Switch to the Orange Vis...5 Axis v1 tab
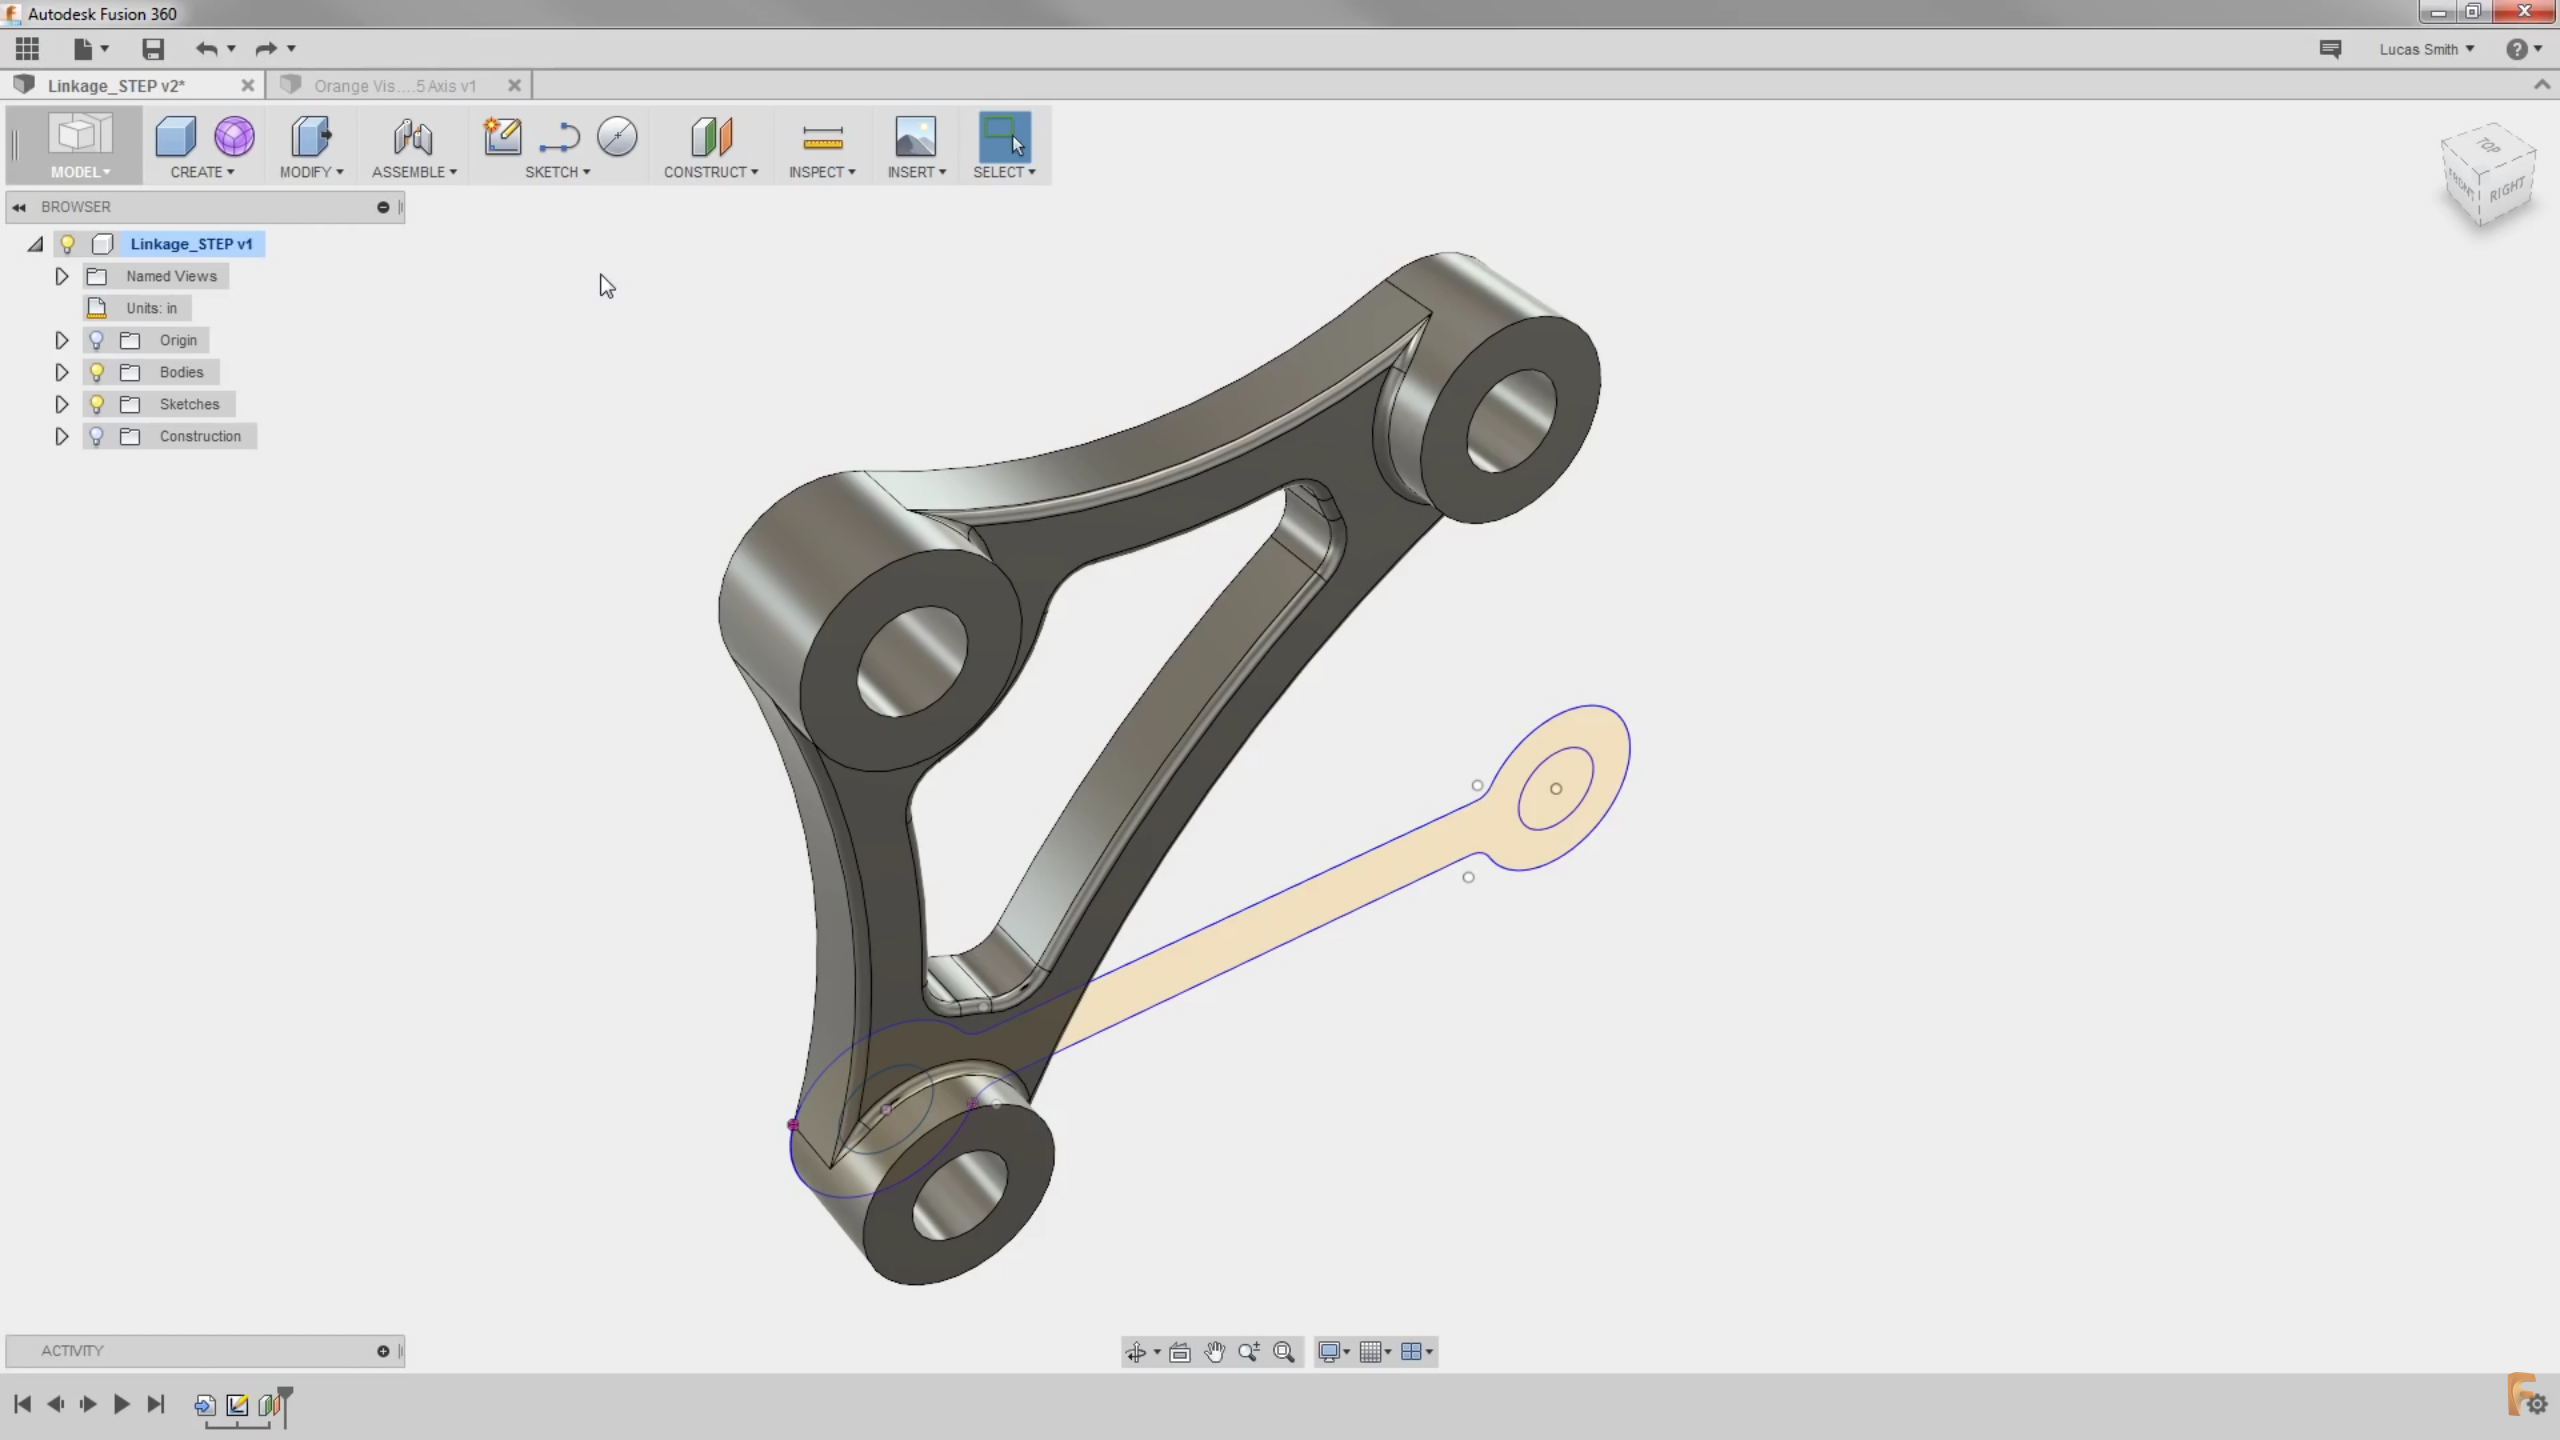This screenshot has height=1440, width=2560. click(395, 86)
